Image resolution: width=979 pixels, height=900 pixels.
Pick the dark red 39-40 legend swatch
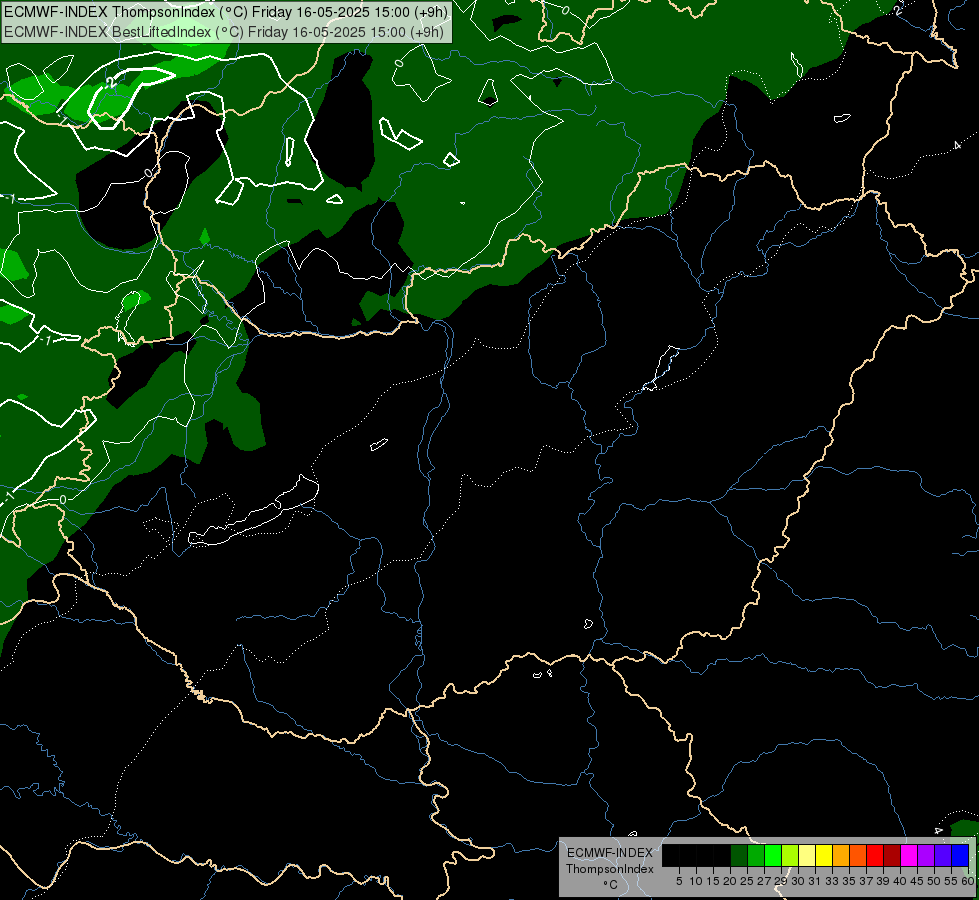tap(892, 856)
